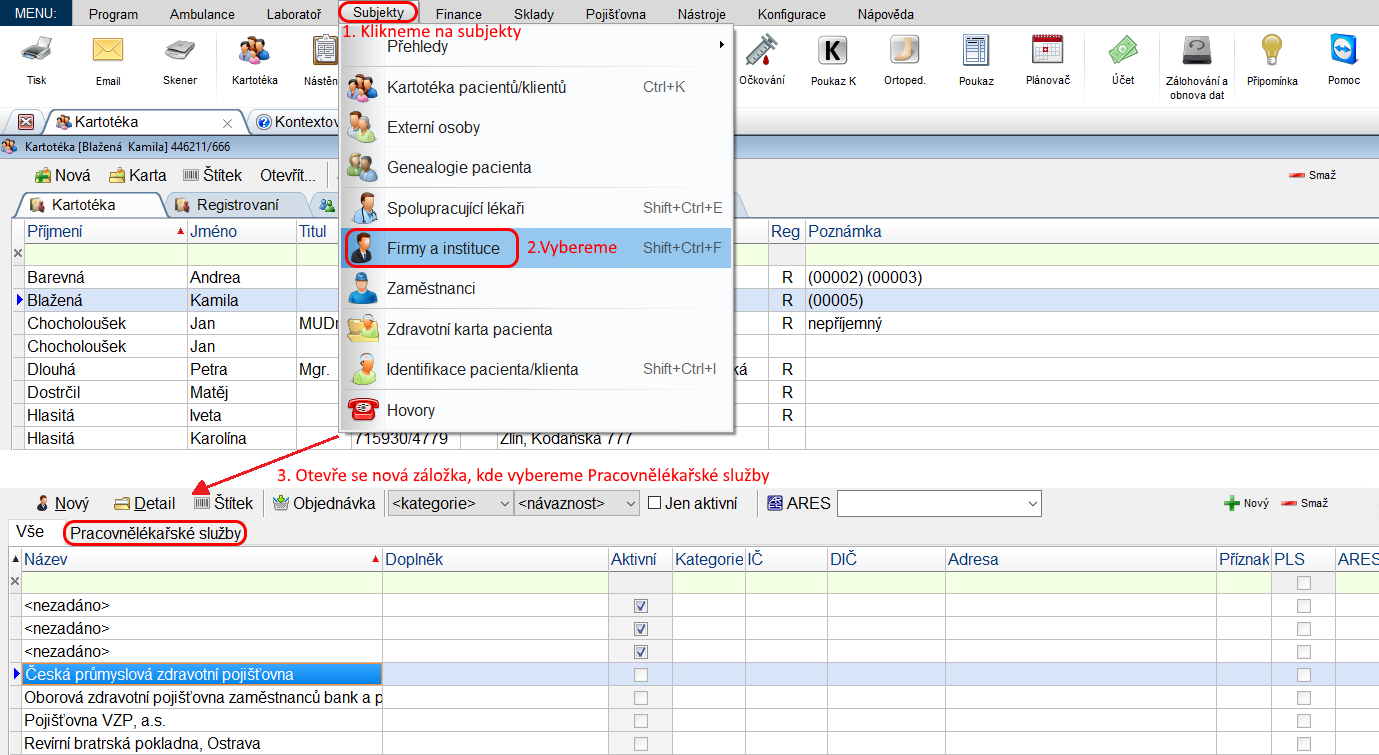Click the Připomínka lightbulb icon
The width and height of the screenshot is (1379, 755).
(x=1271, y=51)
